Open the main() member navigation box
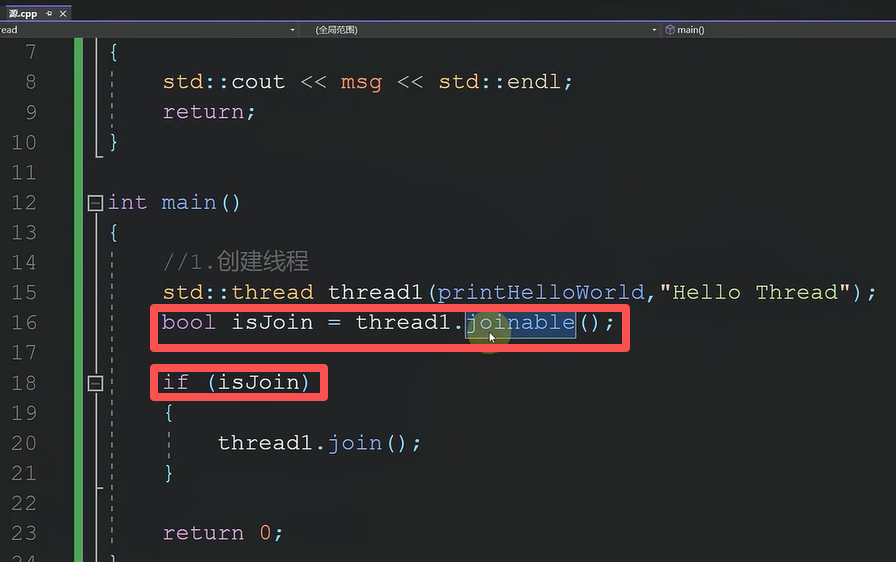 tap(779, 30)
